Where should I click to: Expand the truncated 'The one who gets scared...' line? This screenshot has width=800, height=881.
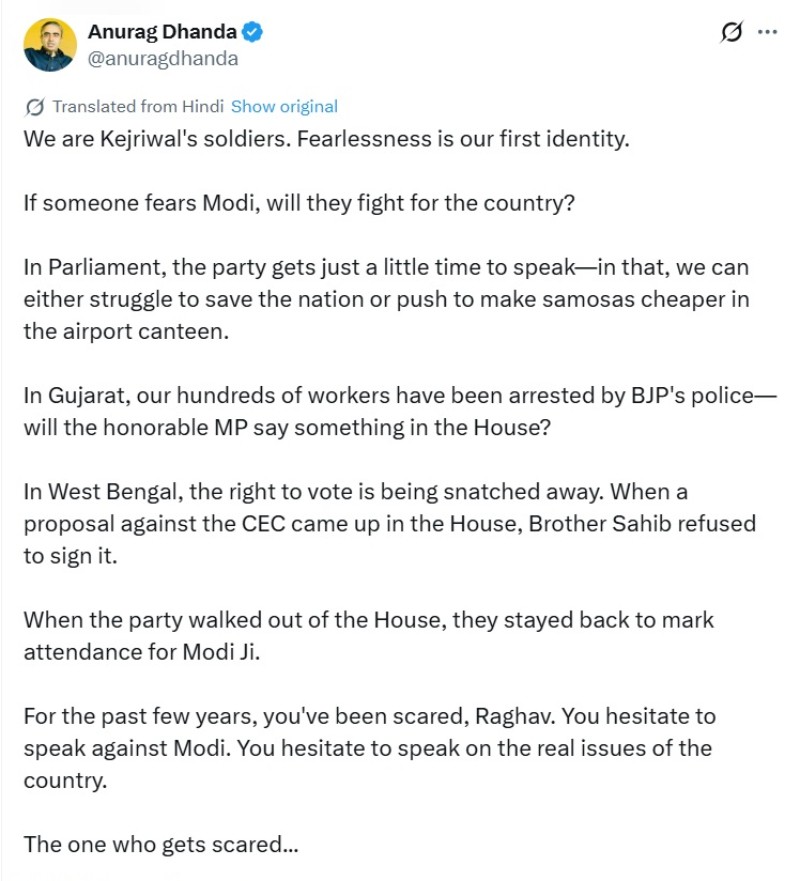coord(161,844)
